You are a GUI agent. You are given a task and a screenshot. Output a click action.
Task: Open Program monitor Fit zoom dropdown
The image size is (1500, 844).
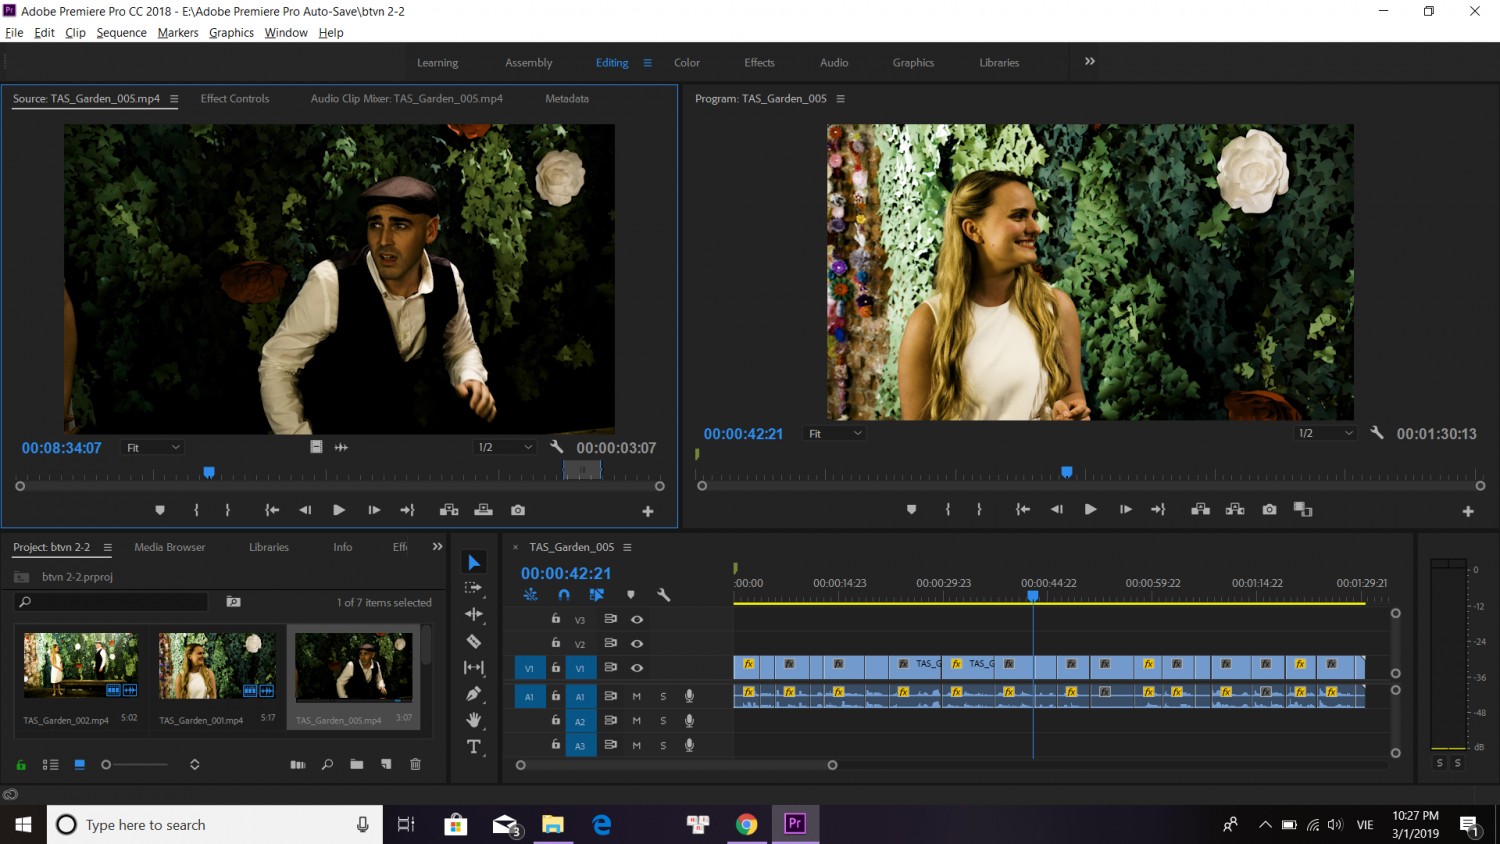click(x=834, y=434)
